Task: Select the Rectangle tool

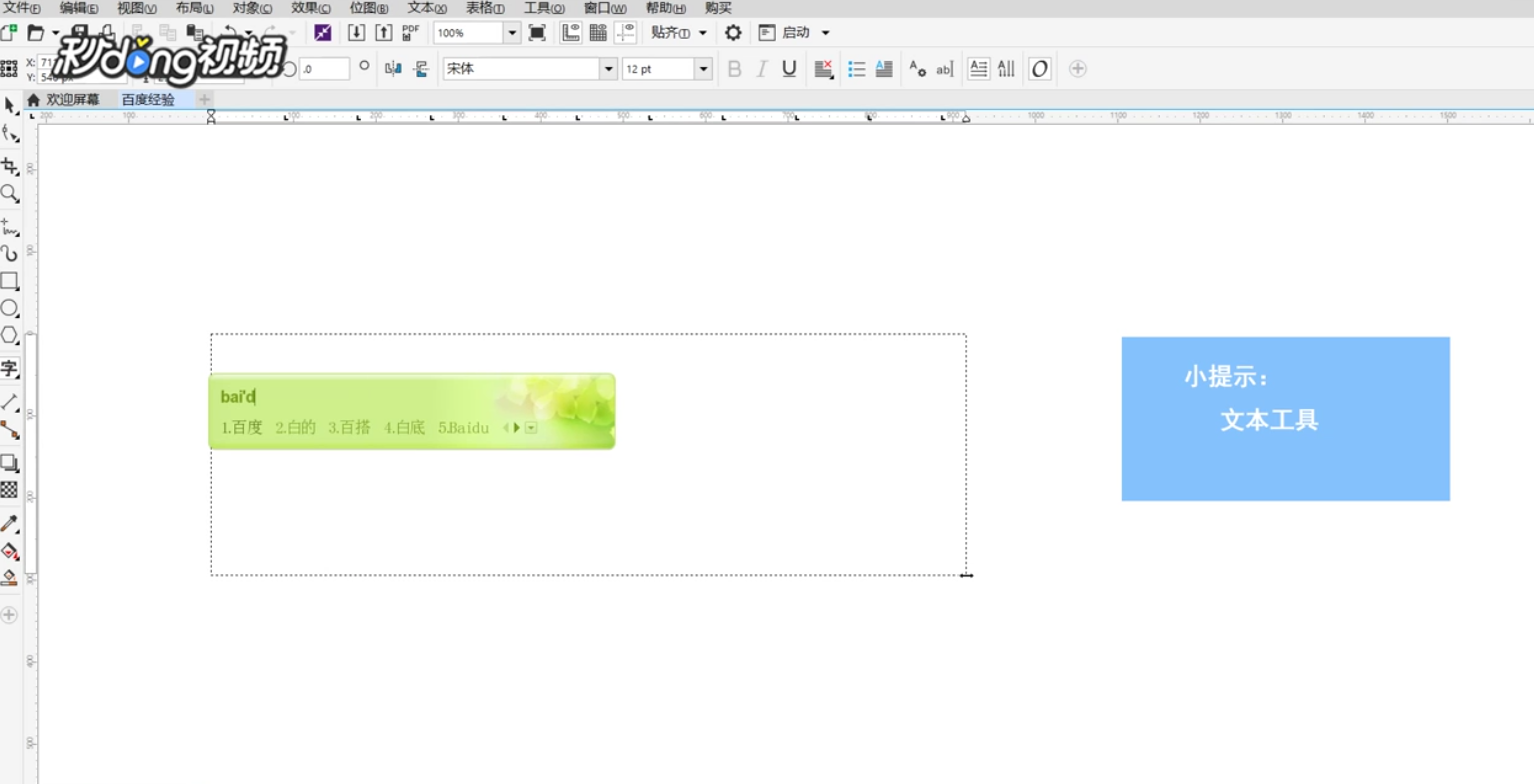Action: pyautogui.click(x=10, y=281)
